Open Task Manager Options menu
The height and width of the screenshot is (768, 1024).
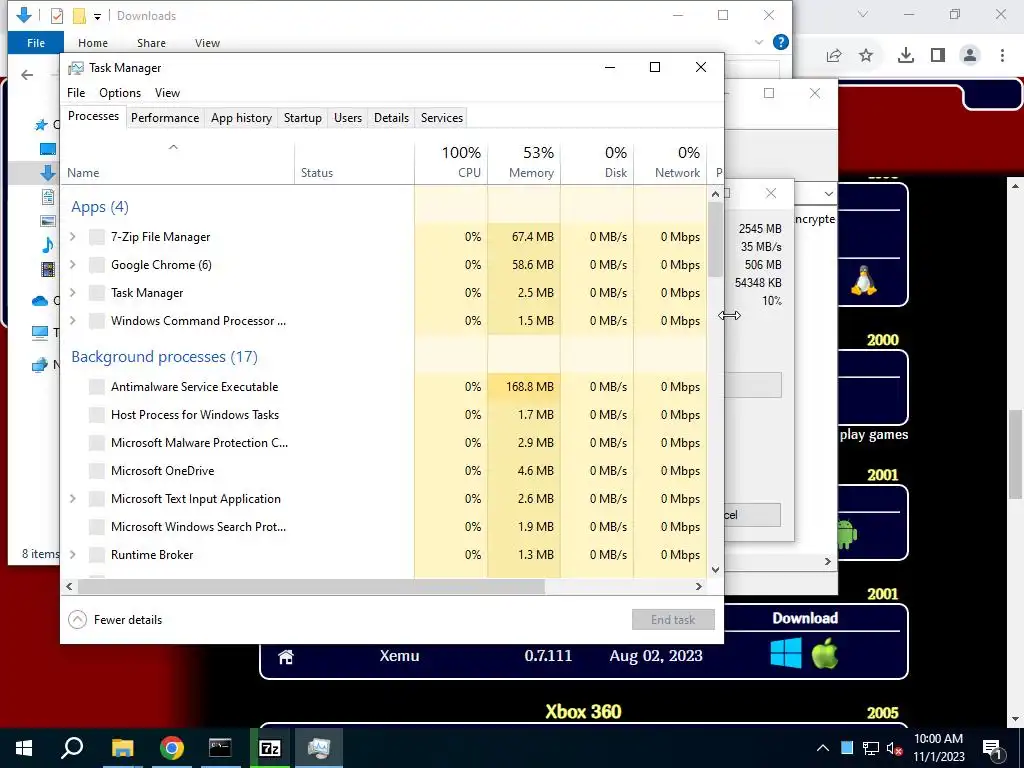(120, 93)
